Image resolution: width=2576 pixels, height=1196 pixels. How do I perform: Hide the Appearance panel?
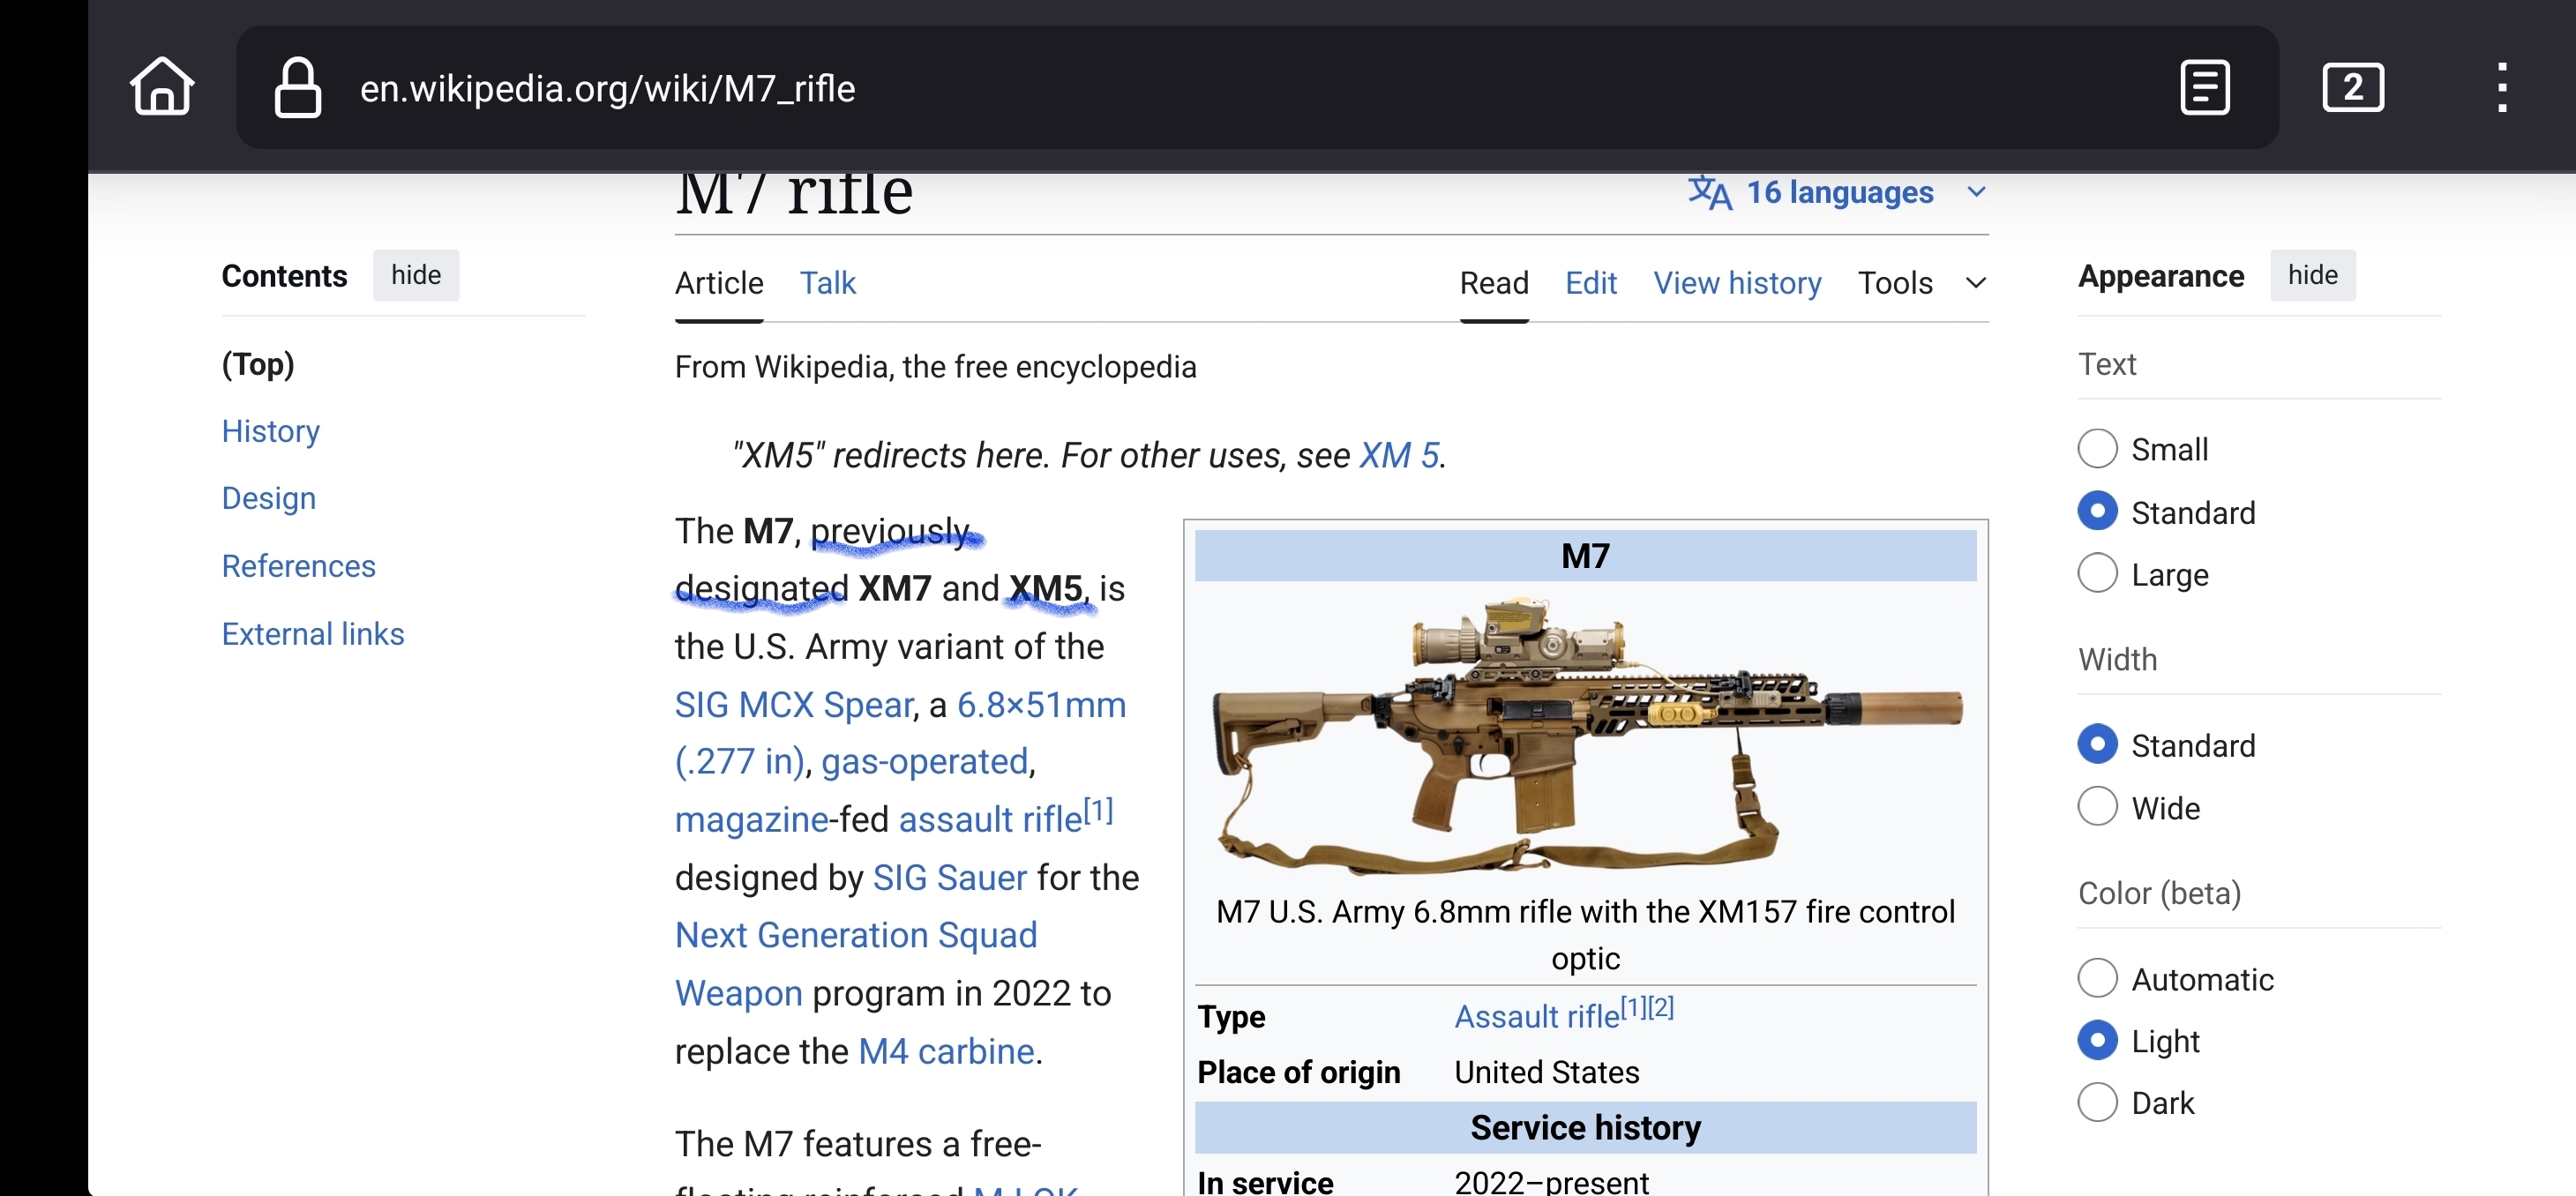[2312, 275]
